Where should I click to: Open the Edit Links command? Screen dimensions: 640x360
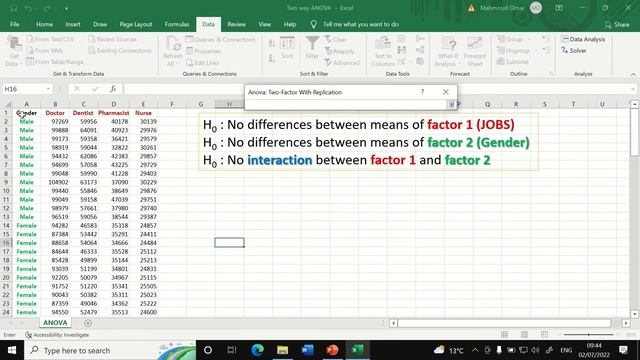[x=202, y=62]
